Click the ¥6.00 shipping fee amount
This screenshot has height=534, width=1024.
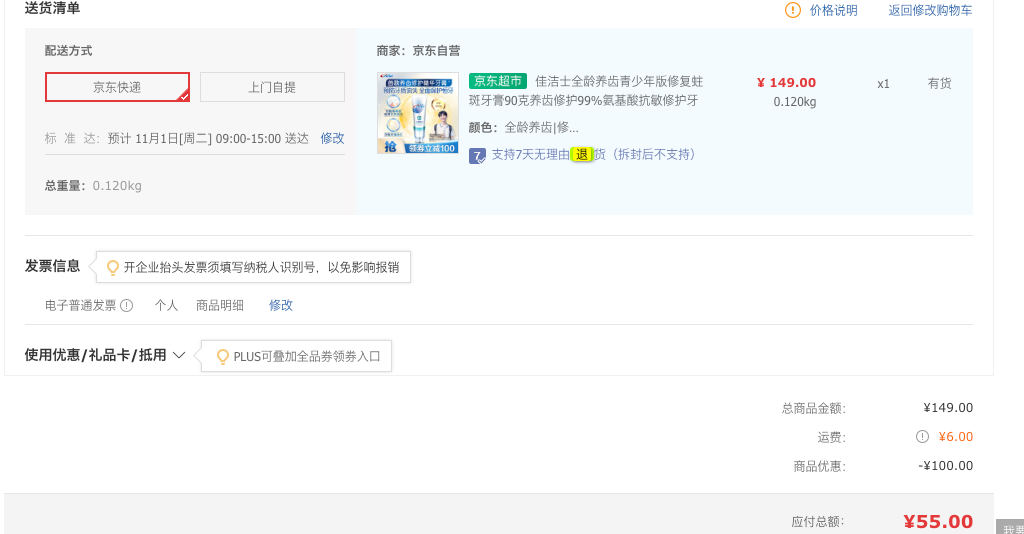tap(956, 437)
